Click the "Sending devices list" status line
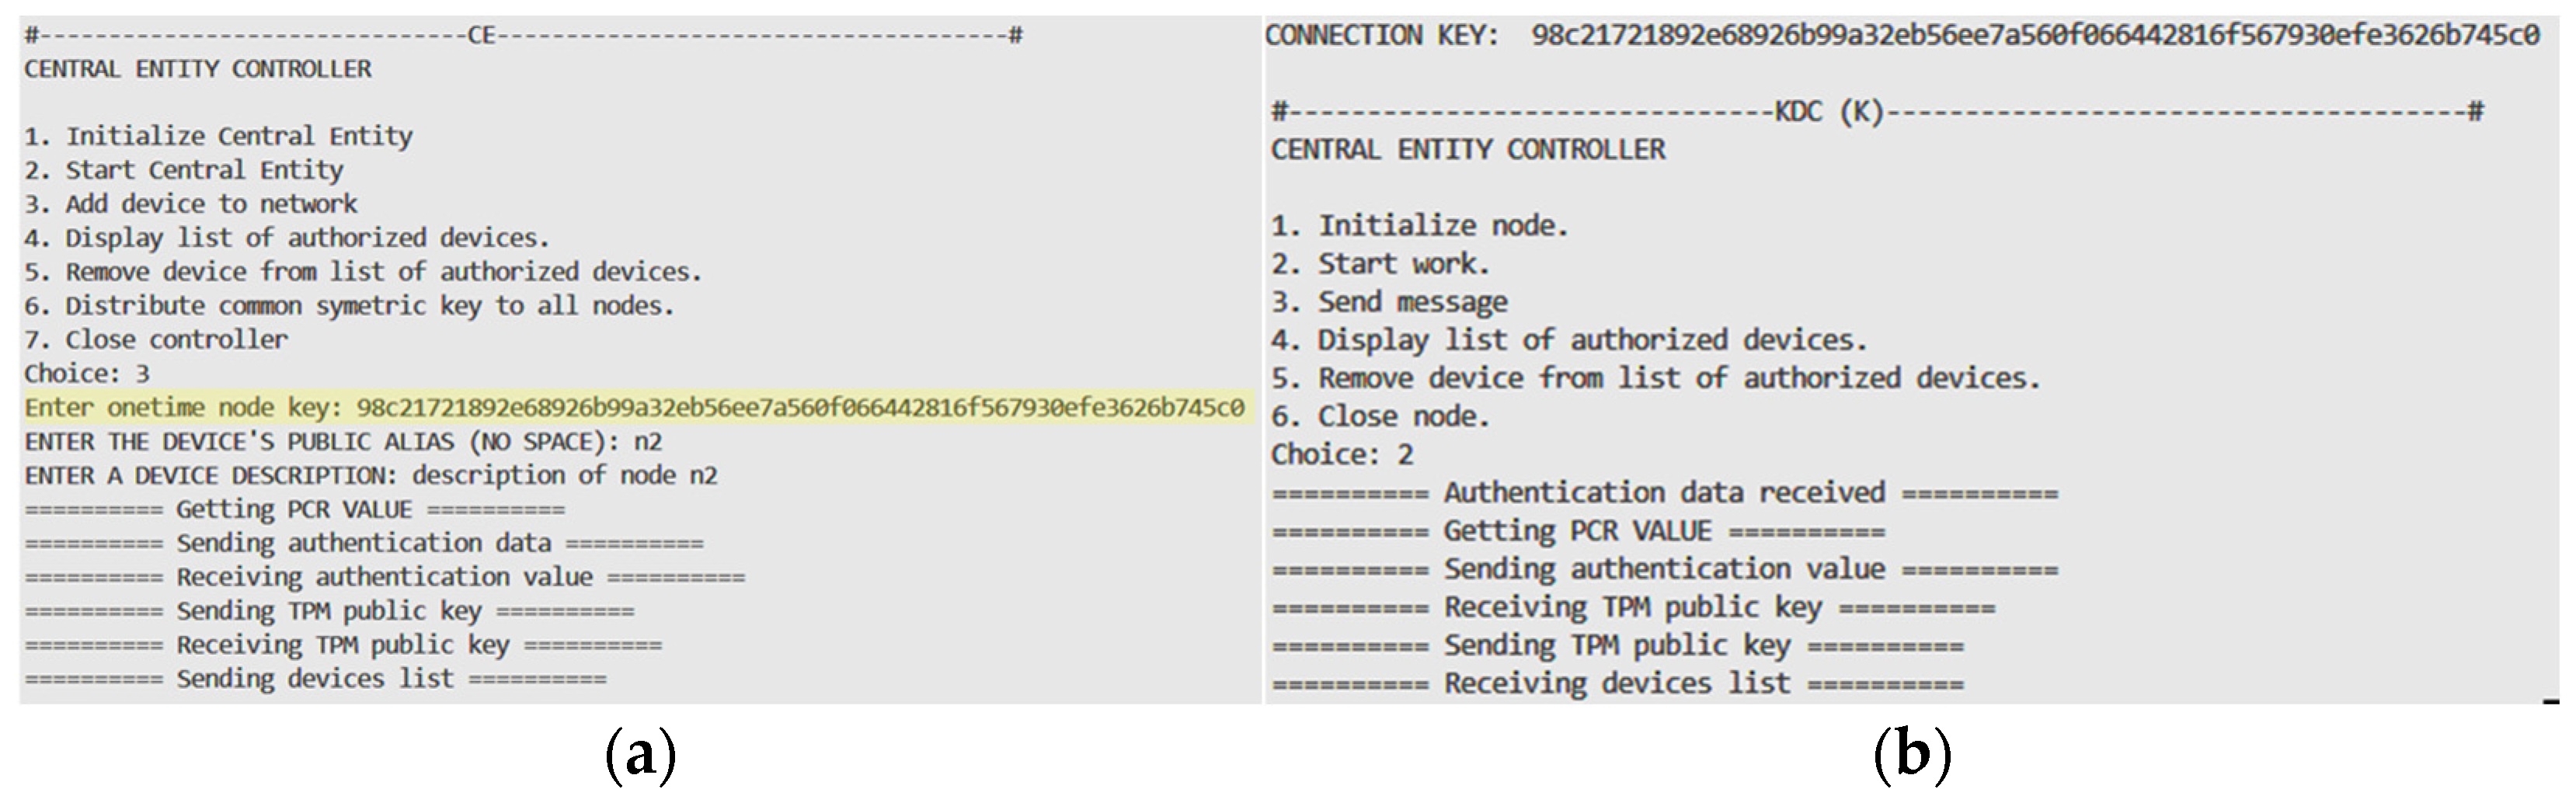Screen dimensions: 2576x796 315,680
